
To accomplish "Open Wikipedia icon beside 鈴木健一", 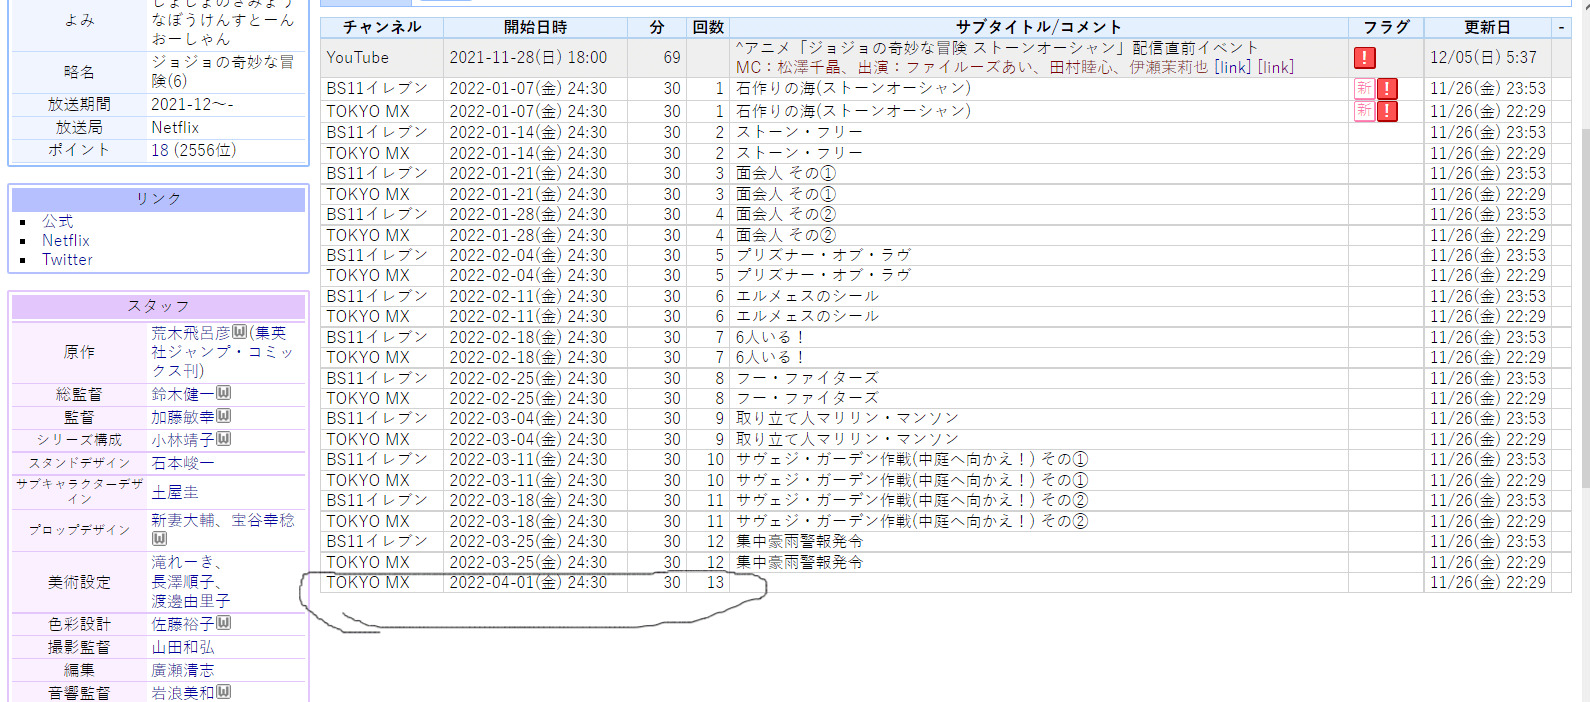I will click(224, 393).
